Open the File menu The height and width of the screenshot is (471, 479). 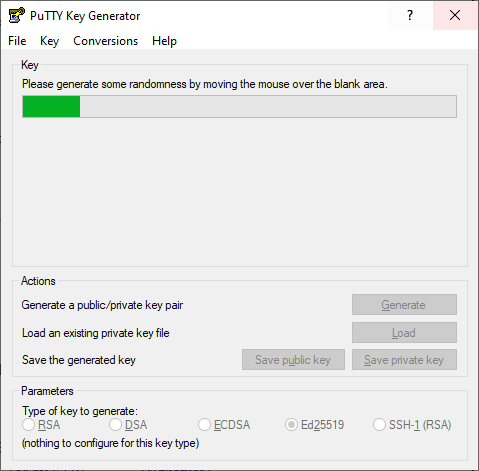tap(17, 41)
